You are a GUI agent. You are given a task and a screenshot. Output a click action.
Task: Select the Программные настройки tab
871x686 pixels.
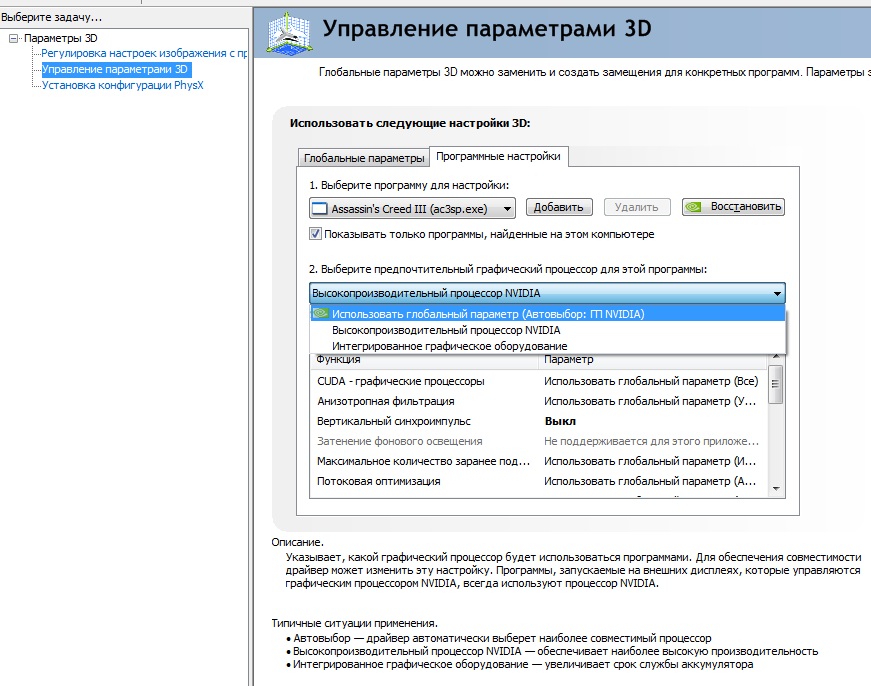click(x=498, y=156)
